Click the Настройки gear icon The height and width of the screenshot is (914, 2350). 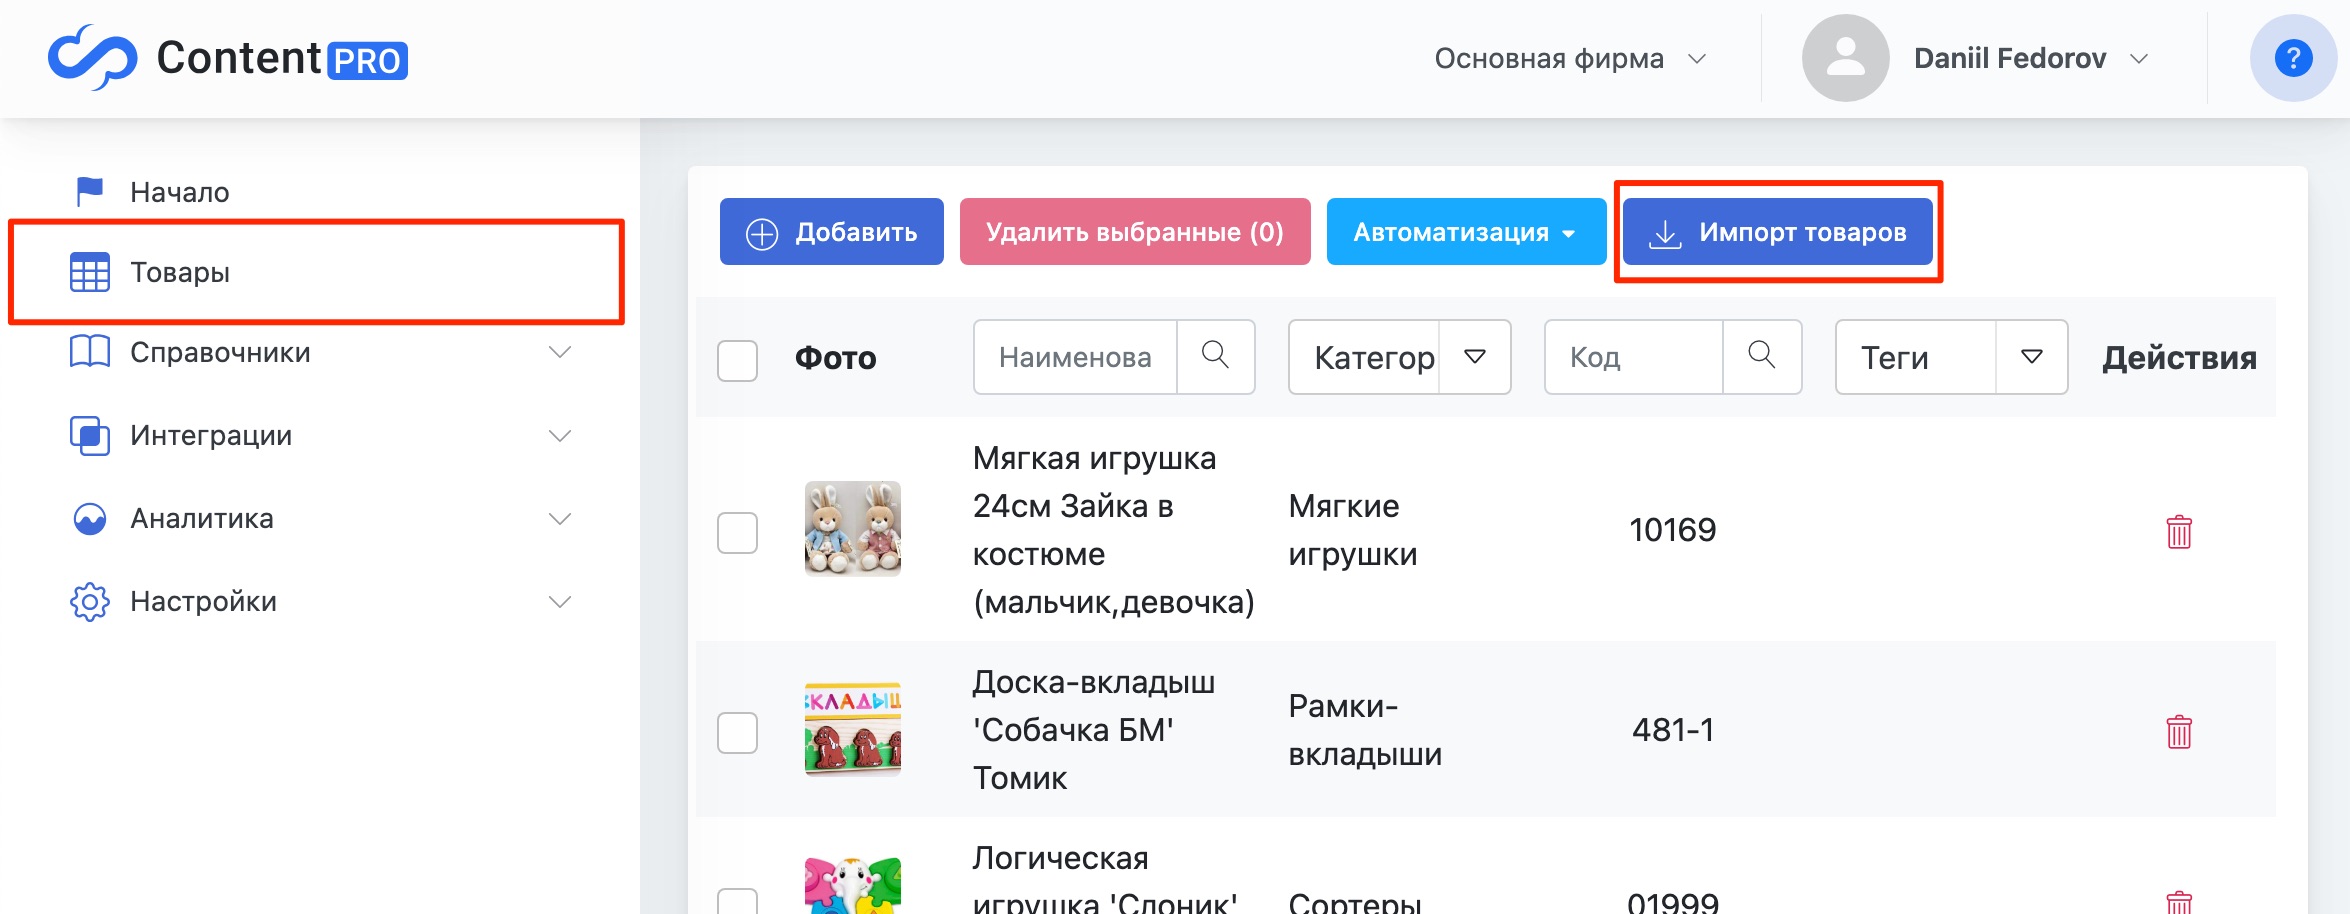pos(90,602)
